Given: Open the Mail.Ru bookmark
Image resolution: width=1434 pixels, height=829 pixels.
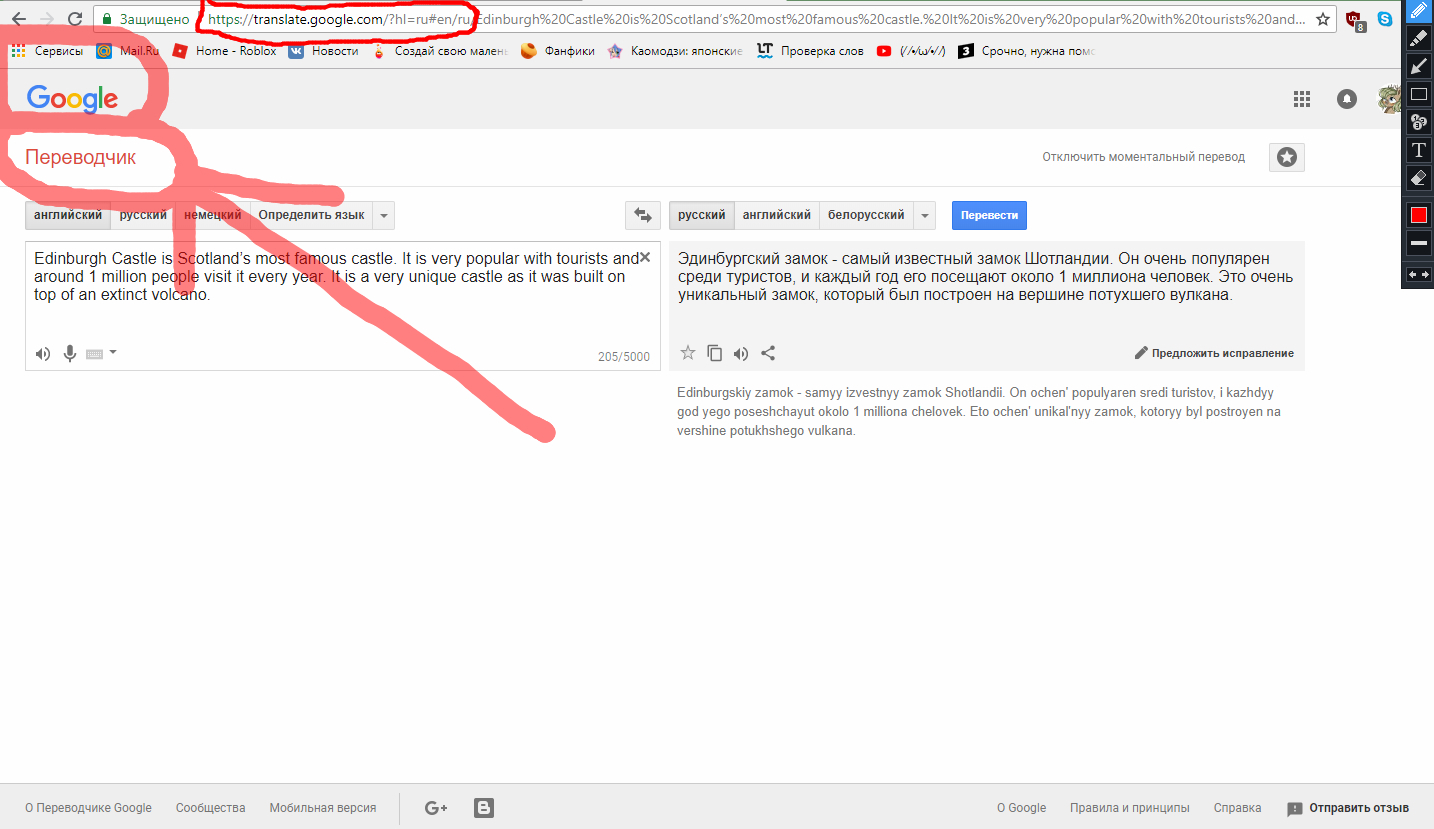Looking at the screenshot, I should (128, 51).
